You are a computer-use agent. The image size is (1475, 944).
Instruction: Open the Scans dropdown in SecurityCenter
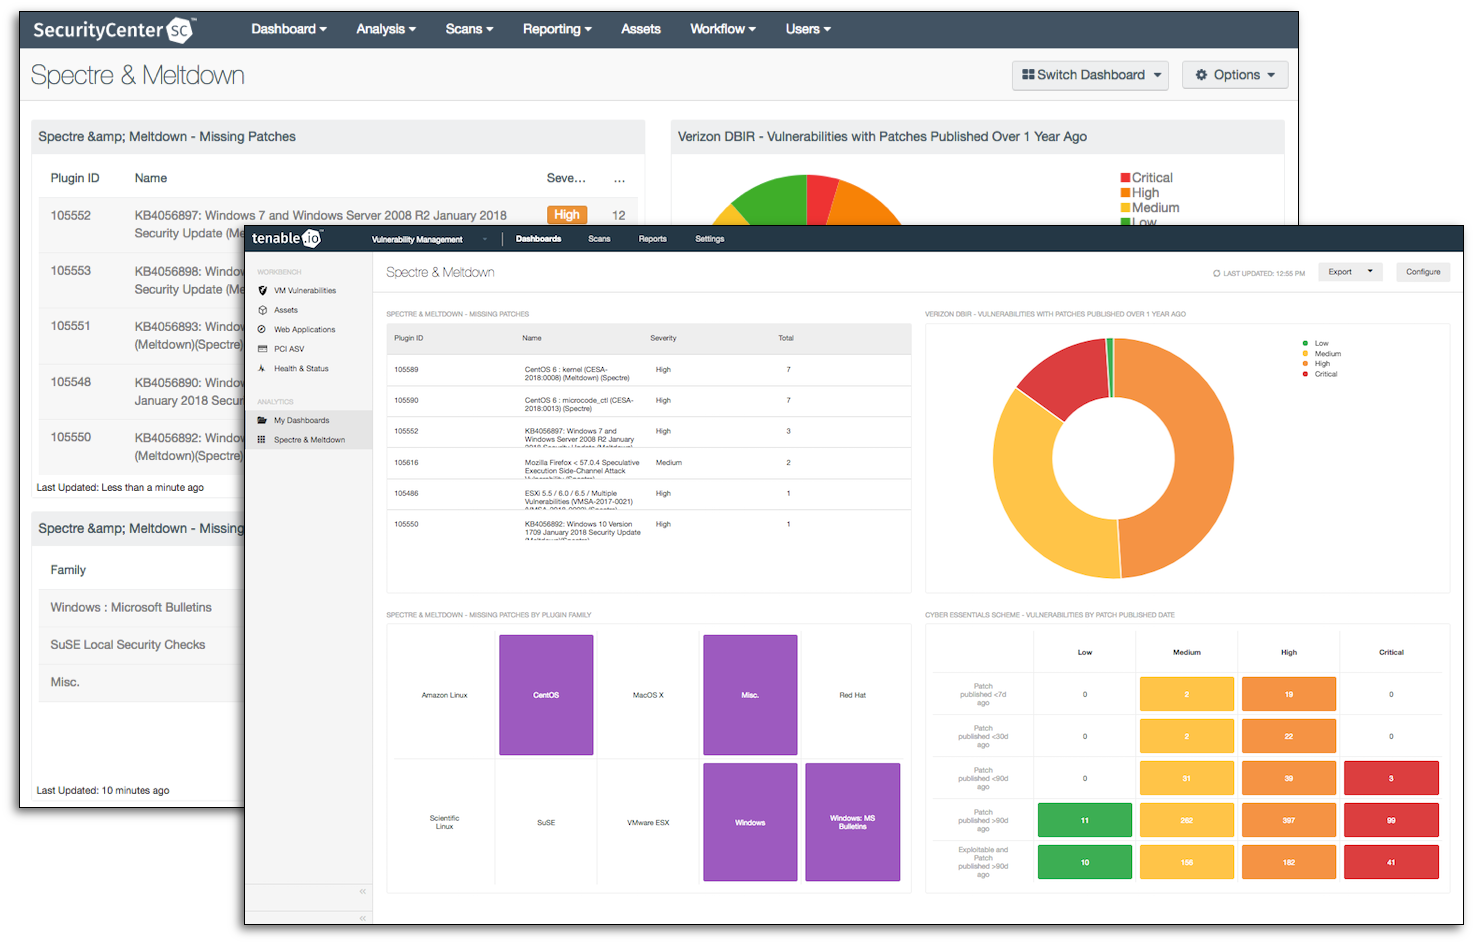click(x=470, y=29)
